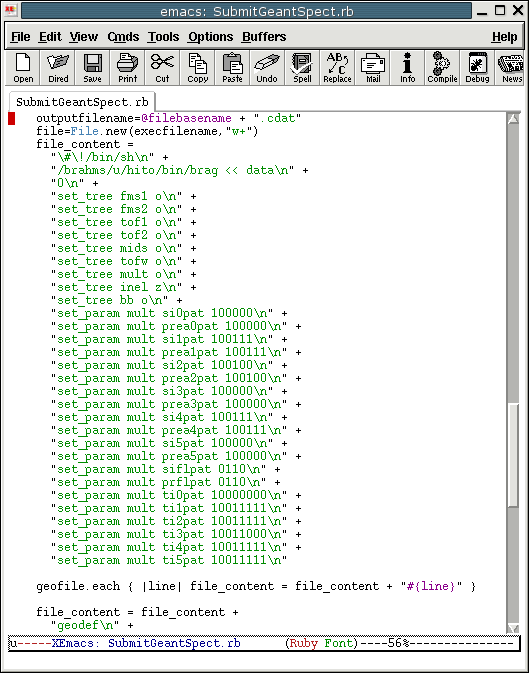Click the XEmacs window menu icon
Screen dimensions: 529x673
pos(11,10)
